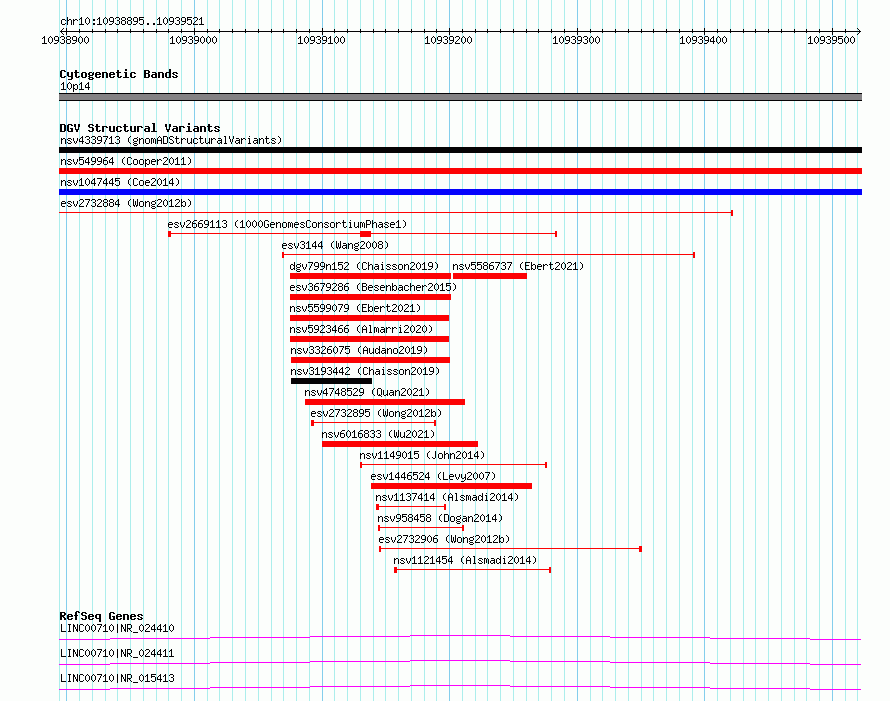The height and width of the screenshot is (701, 890).
Task: Open the LINC00710|NR_015413 gene label
Action: click(x=117, y=678)
